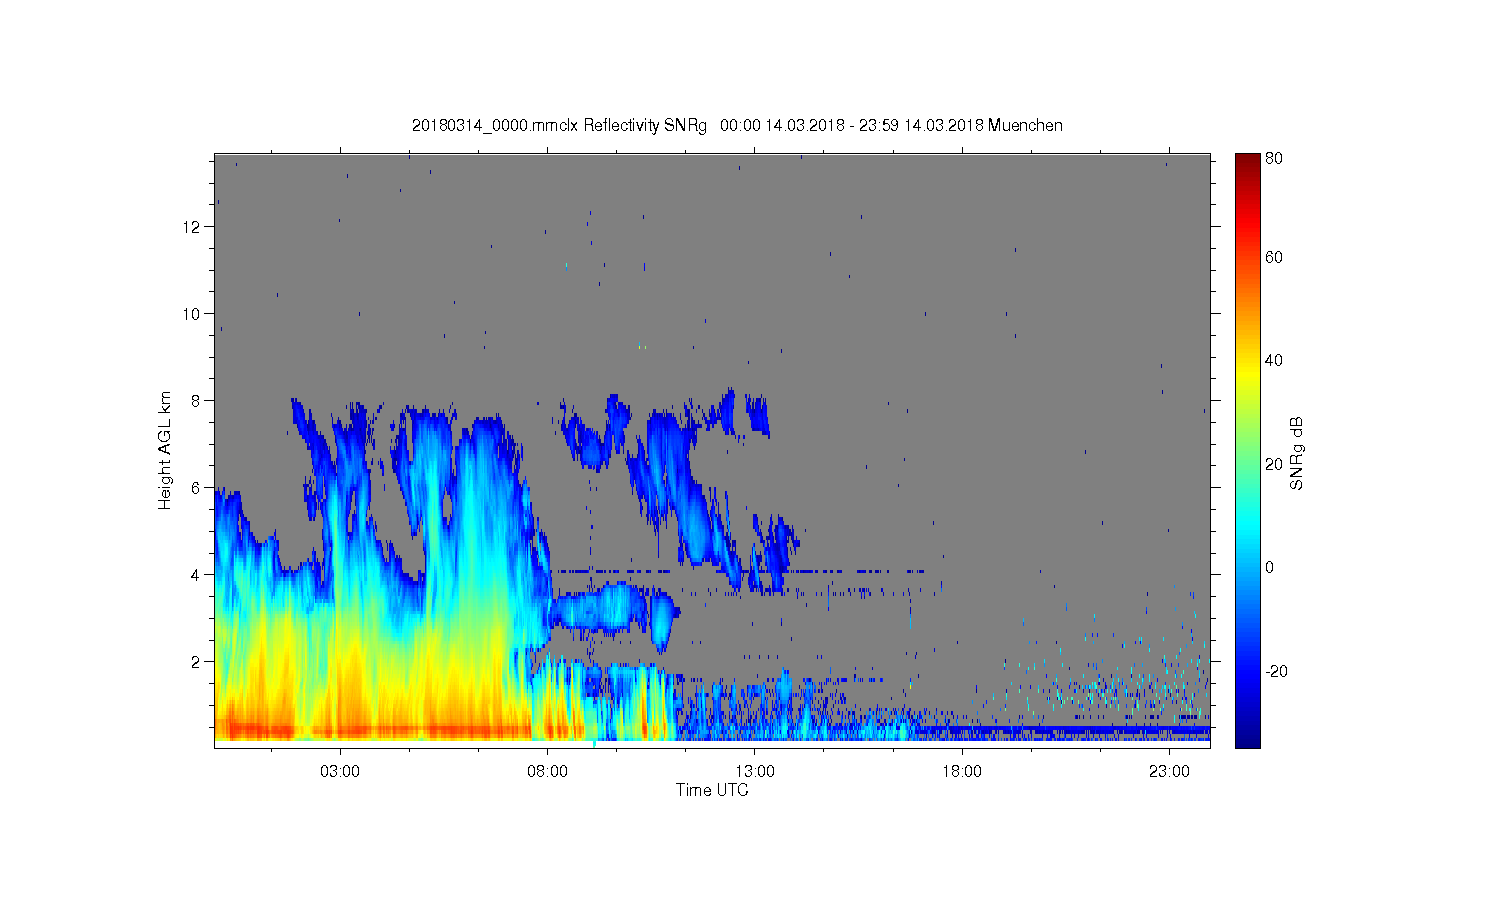This screenshot has height=900, width=1500.
Task: Click the dark red top of colorbar
Action: pos(1247,163)
